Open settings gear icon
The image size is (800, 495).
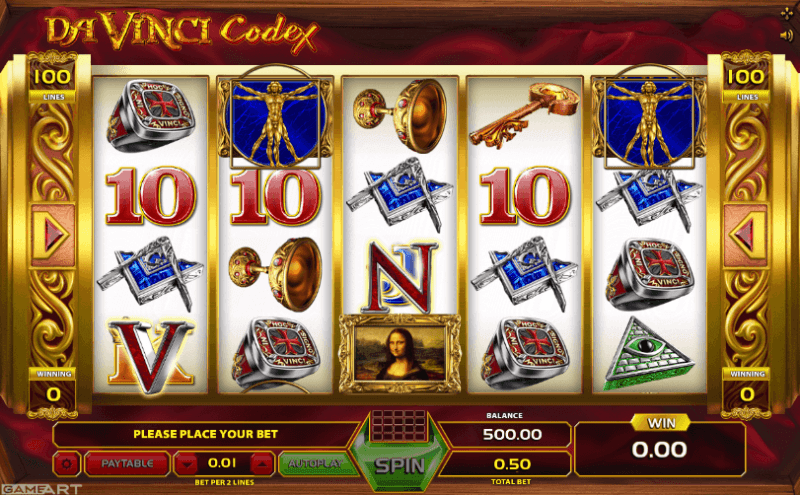click(67, 464)
